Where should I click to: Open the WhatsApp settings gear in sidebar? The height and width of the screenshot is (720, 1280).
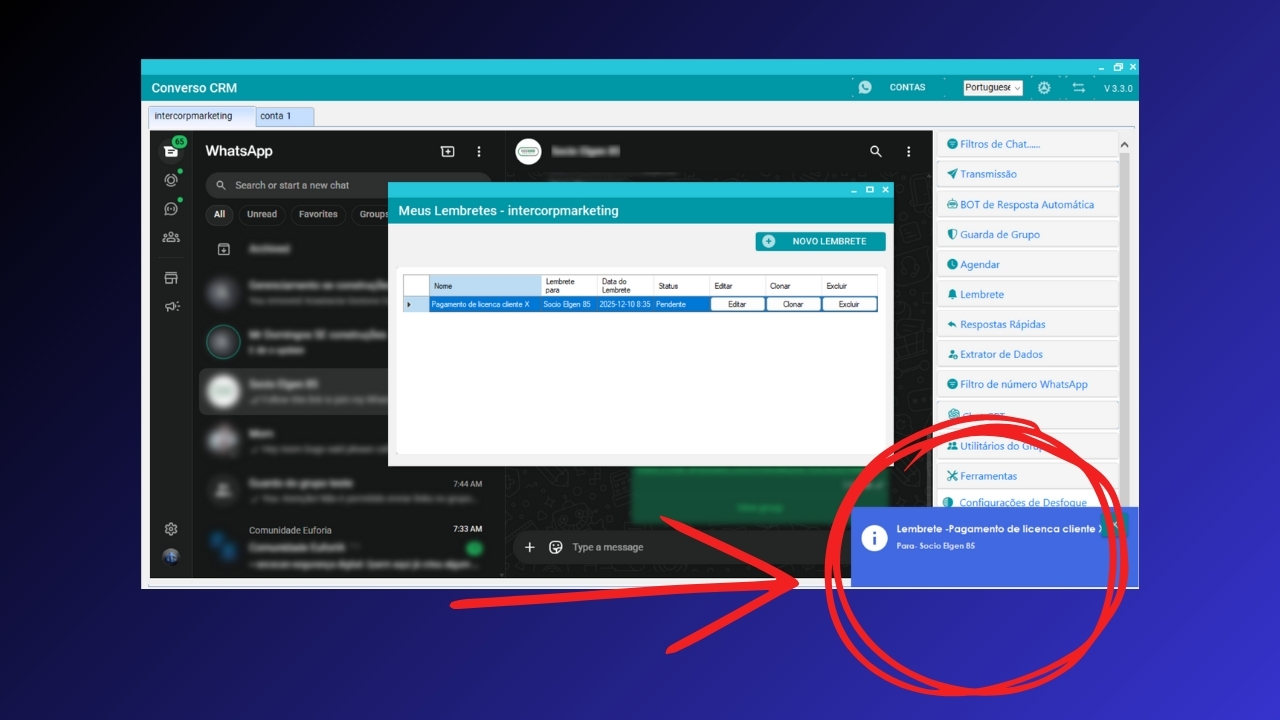[171, 529]
